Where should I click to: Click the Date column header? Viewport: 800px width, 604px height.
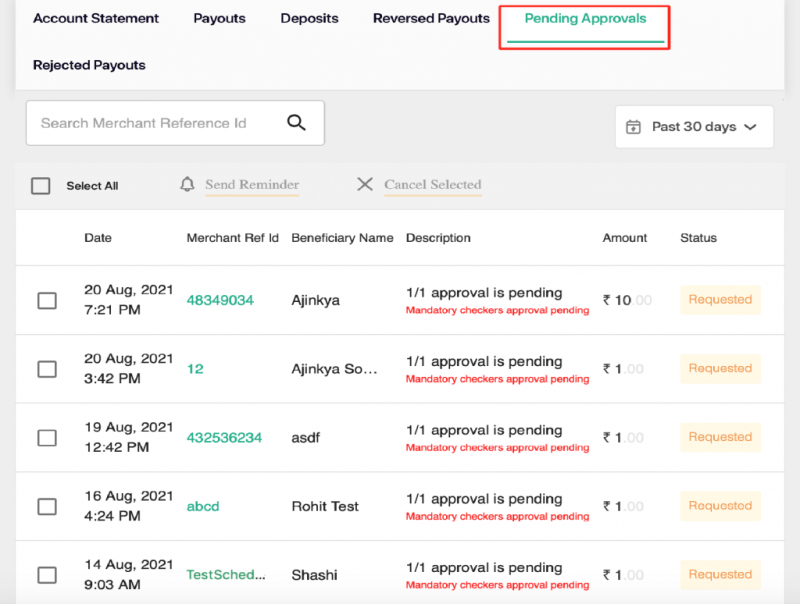click(98, 238)
